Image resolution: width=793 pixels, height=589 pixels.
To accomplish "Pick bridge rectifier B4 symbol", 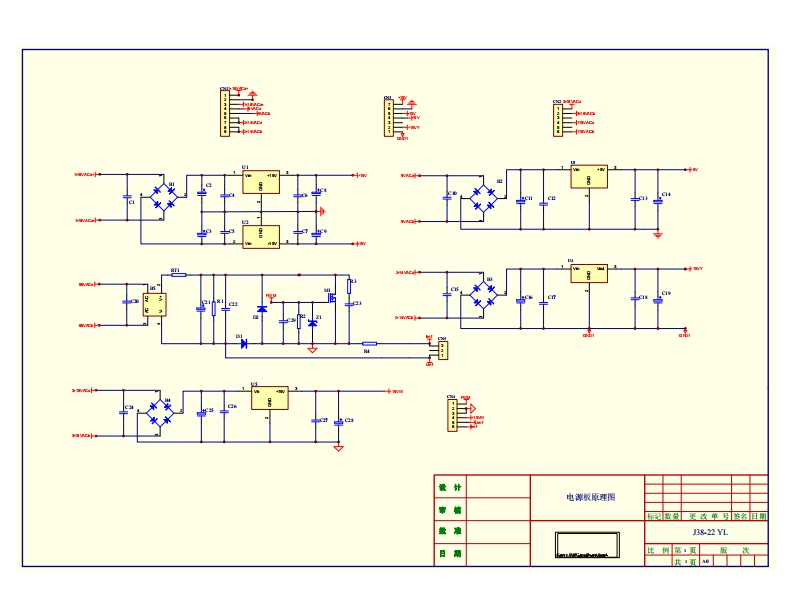I will click(160, 414).
